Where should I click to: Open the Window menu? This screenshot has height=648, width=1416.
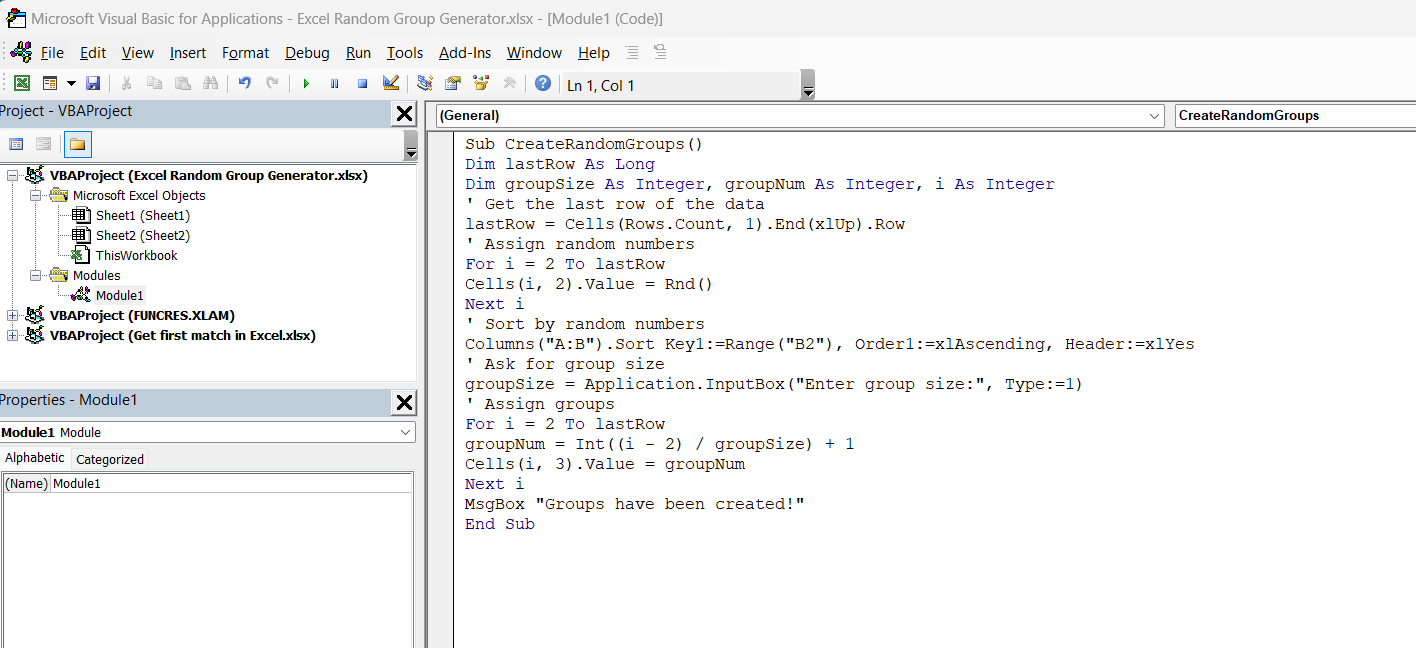(534, 53)
